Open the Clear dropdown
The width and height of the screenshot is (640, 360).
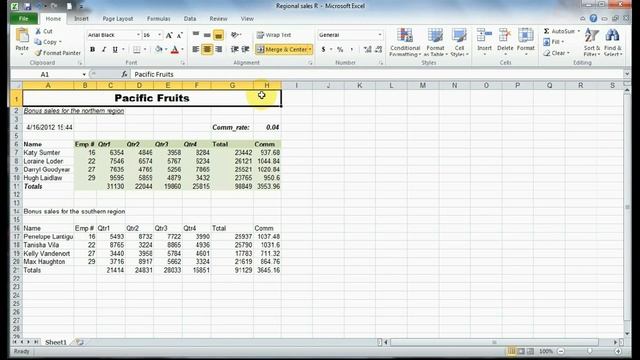[556, 53]
